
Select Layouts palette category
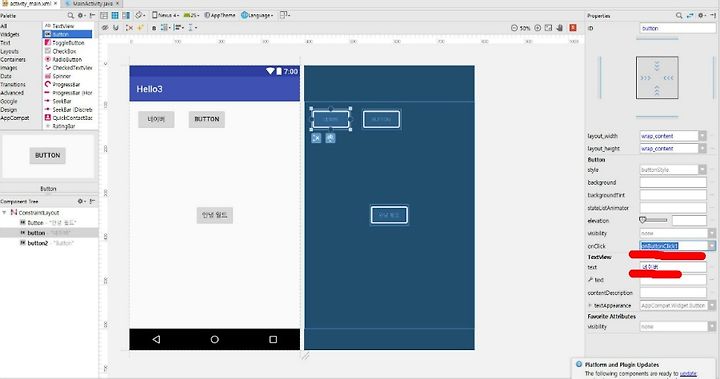click(x=9, y=51)
